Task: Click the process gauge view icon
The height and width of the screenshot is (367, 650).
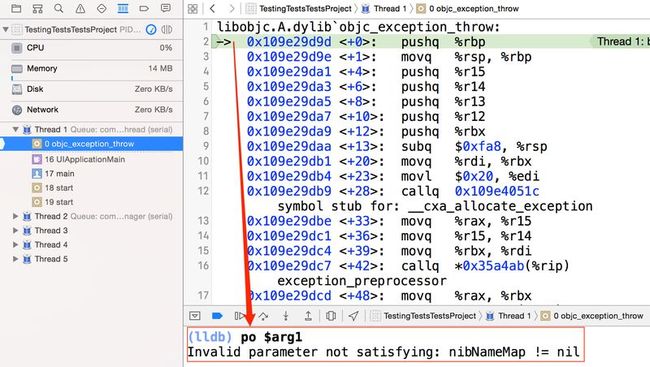Action: pyautogui.click(x=151, y=29)
